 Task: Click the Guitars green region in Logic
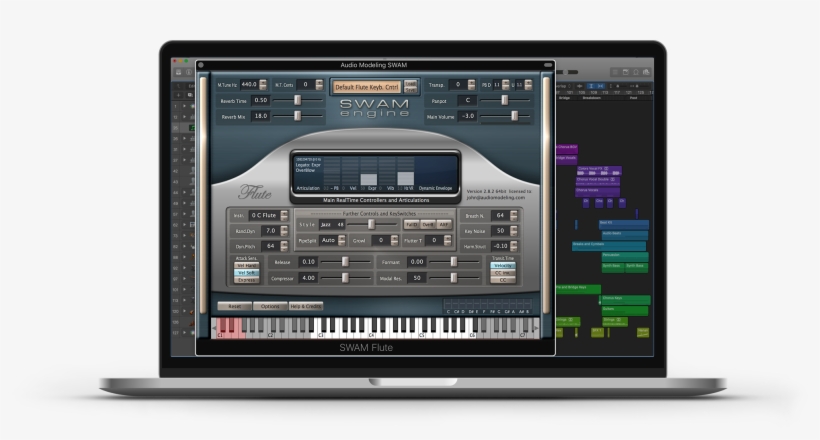click(624, 310)
